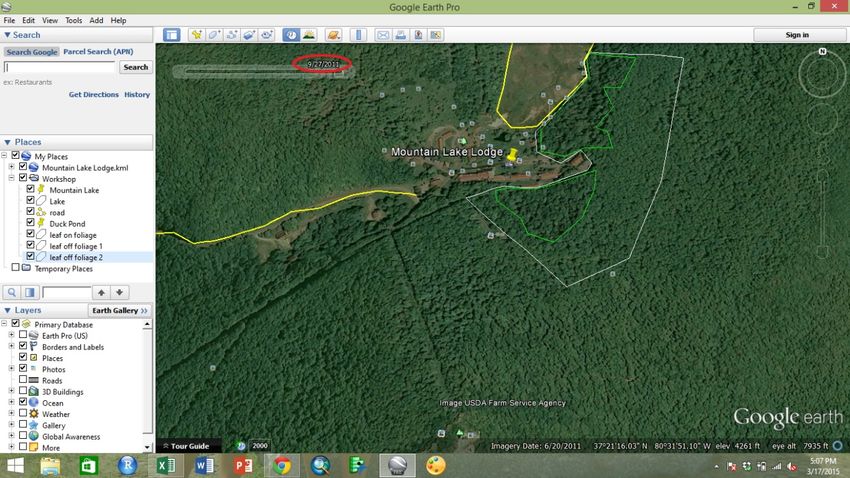Uncheck the Duck Pond placemark checkbox

pyautogui.click(x=30, y=223)
